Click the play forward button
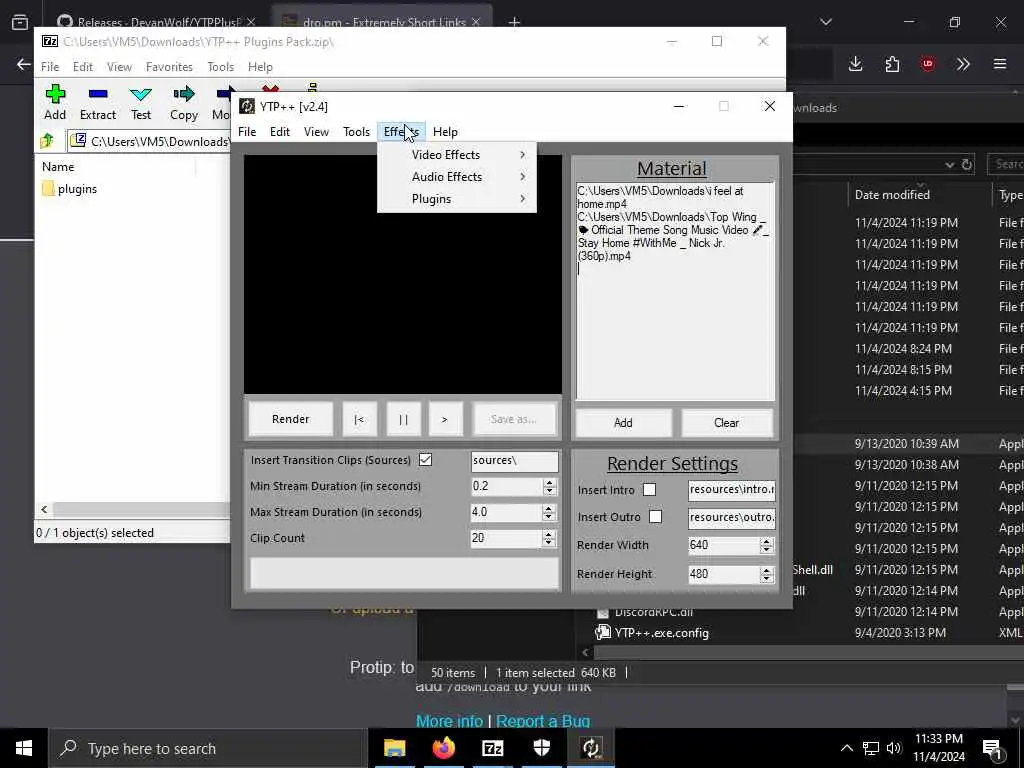This screenshot has width=1024, height=768. tap(445, 419)
